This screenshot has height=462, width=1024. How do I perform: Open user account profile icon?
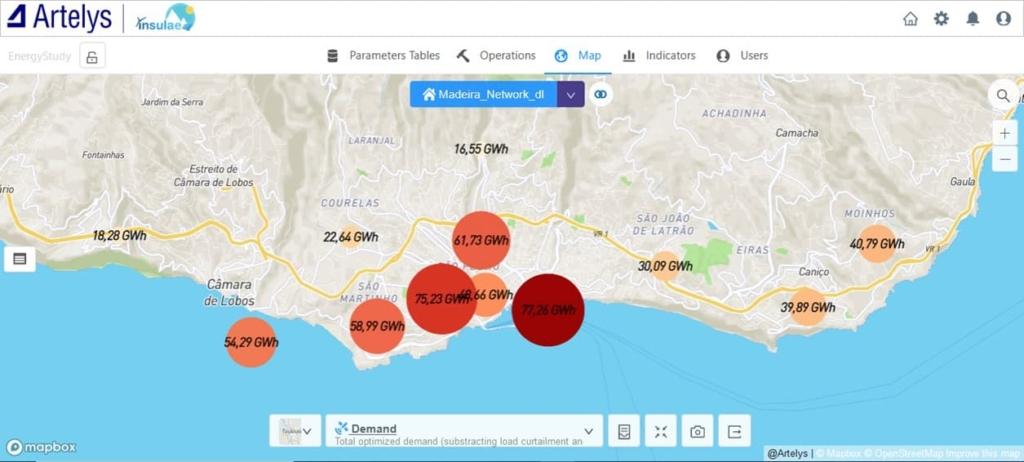click(x=1003, y=18)
